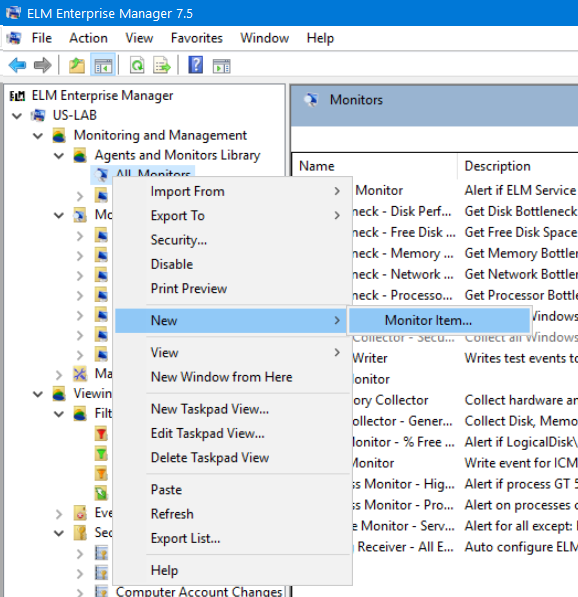Screen dimensions: 578x597
Task: Click the ELM Enterprise Manager root icon
Action: (17, 96)
